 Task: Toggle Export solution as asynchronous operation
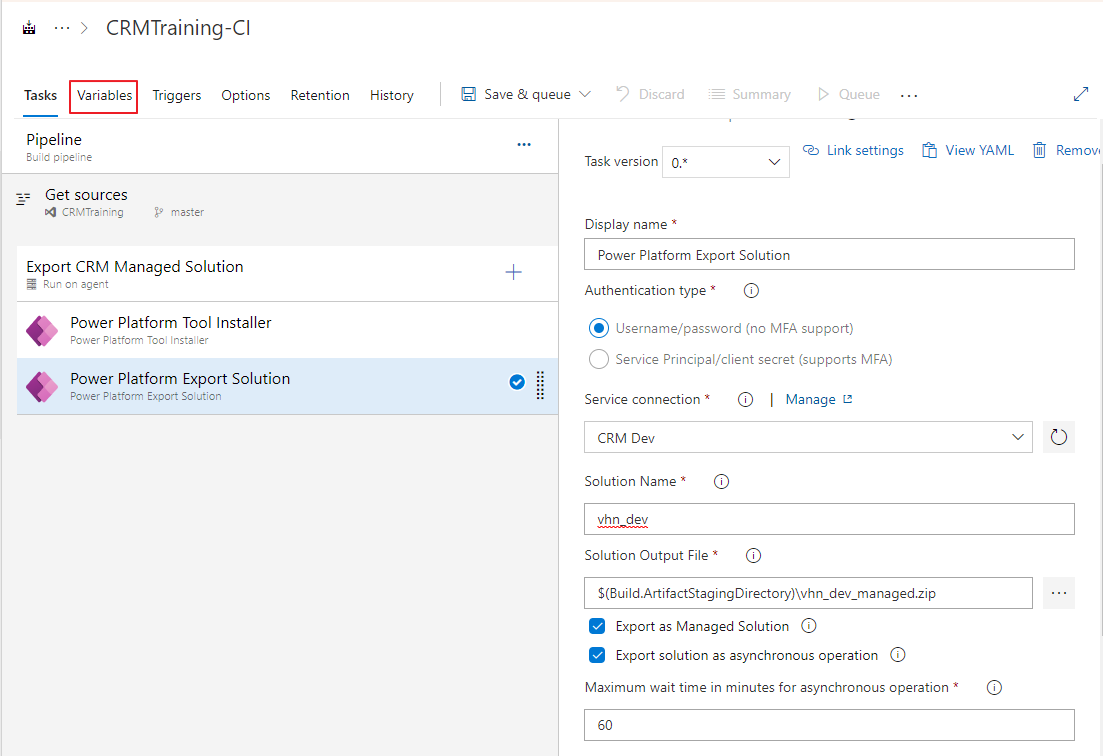pyautogui.click(x=597, y=656)
